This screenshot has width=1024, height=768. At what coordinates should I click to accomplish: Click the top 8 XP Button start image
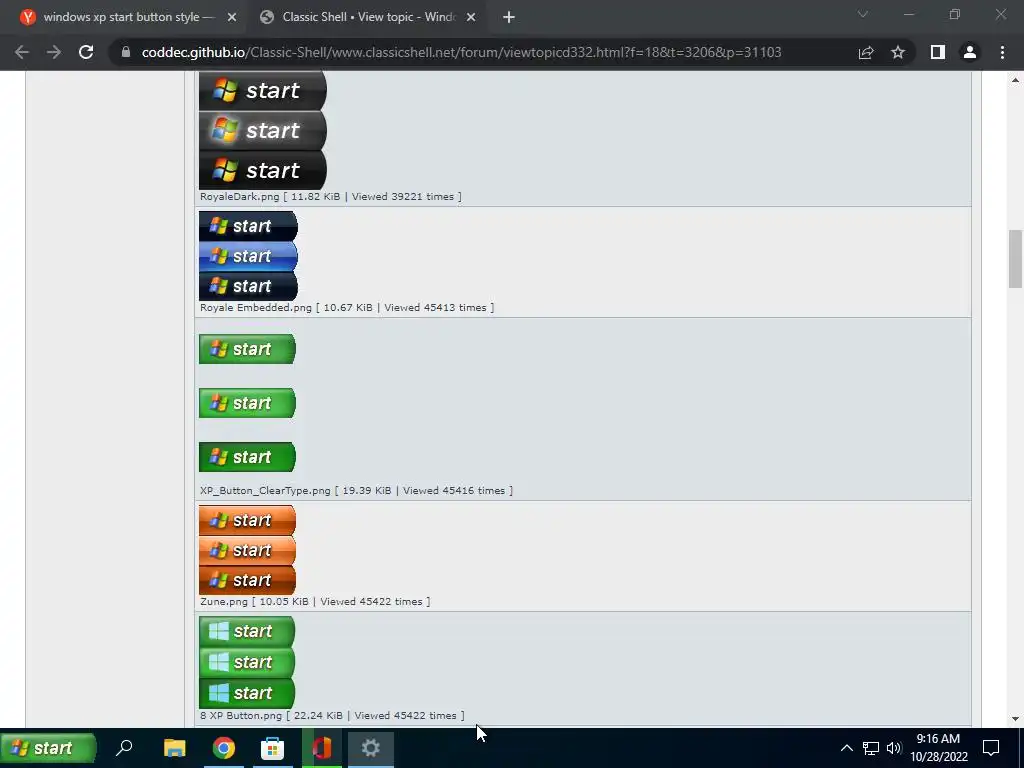pos(247,631)
